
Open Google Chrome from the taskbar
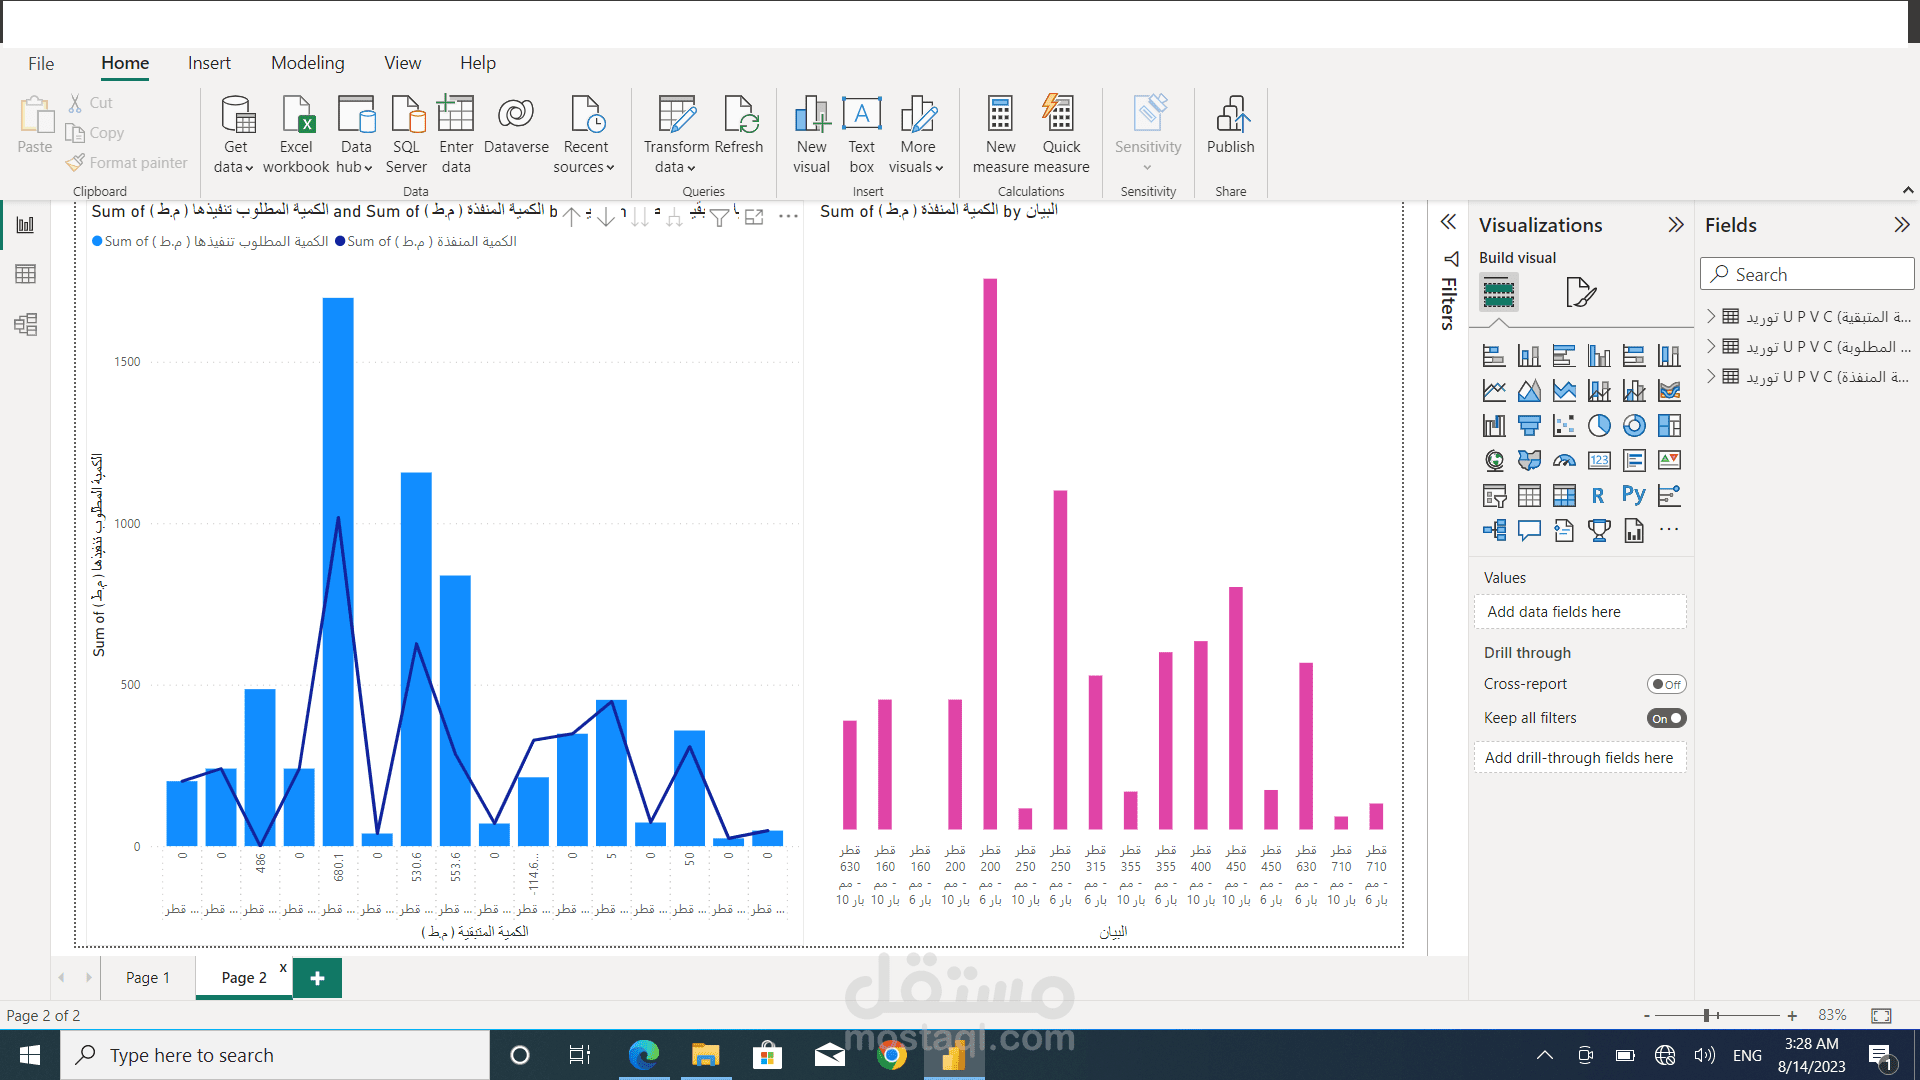pyautogui.click(x=891, y=1055)
